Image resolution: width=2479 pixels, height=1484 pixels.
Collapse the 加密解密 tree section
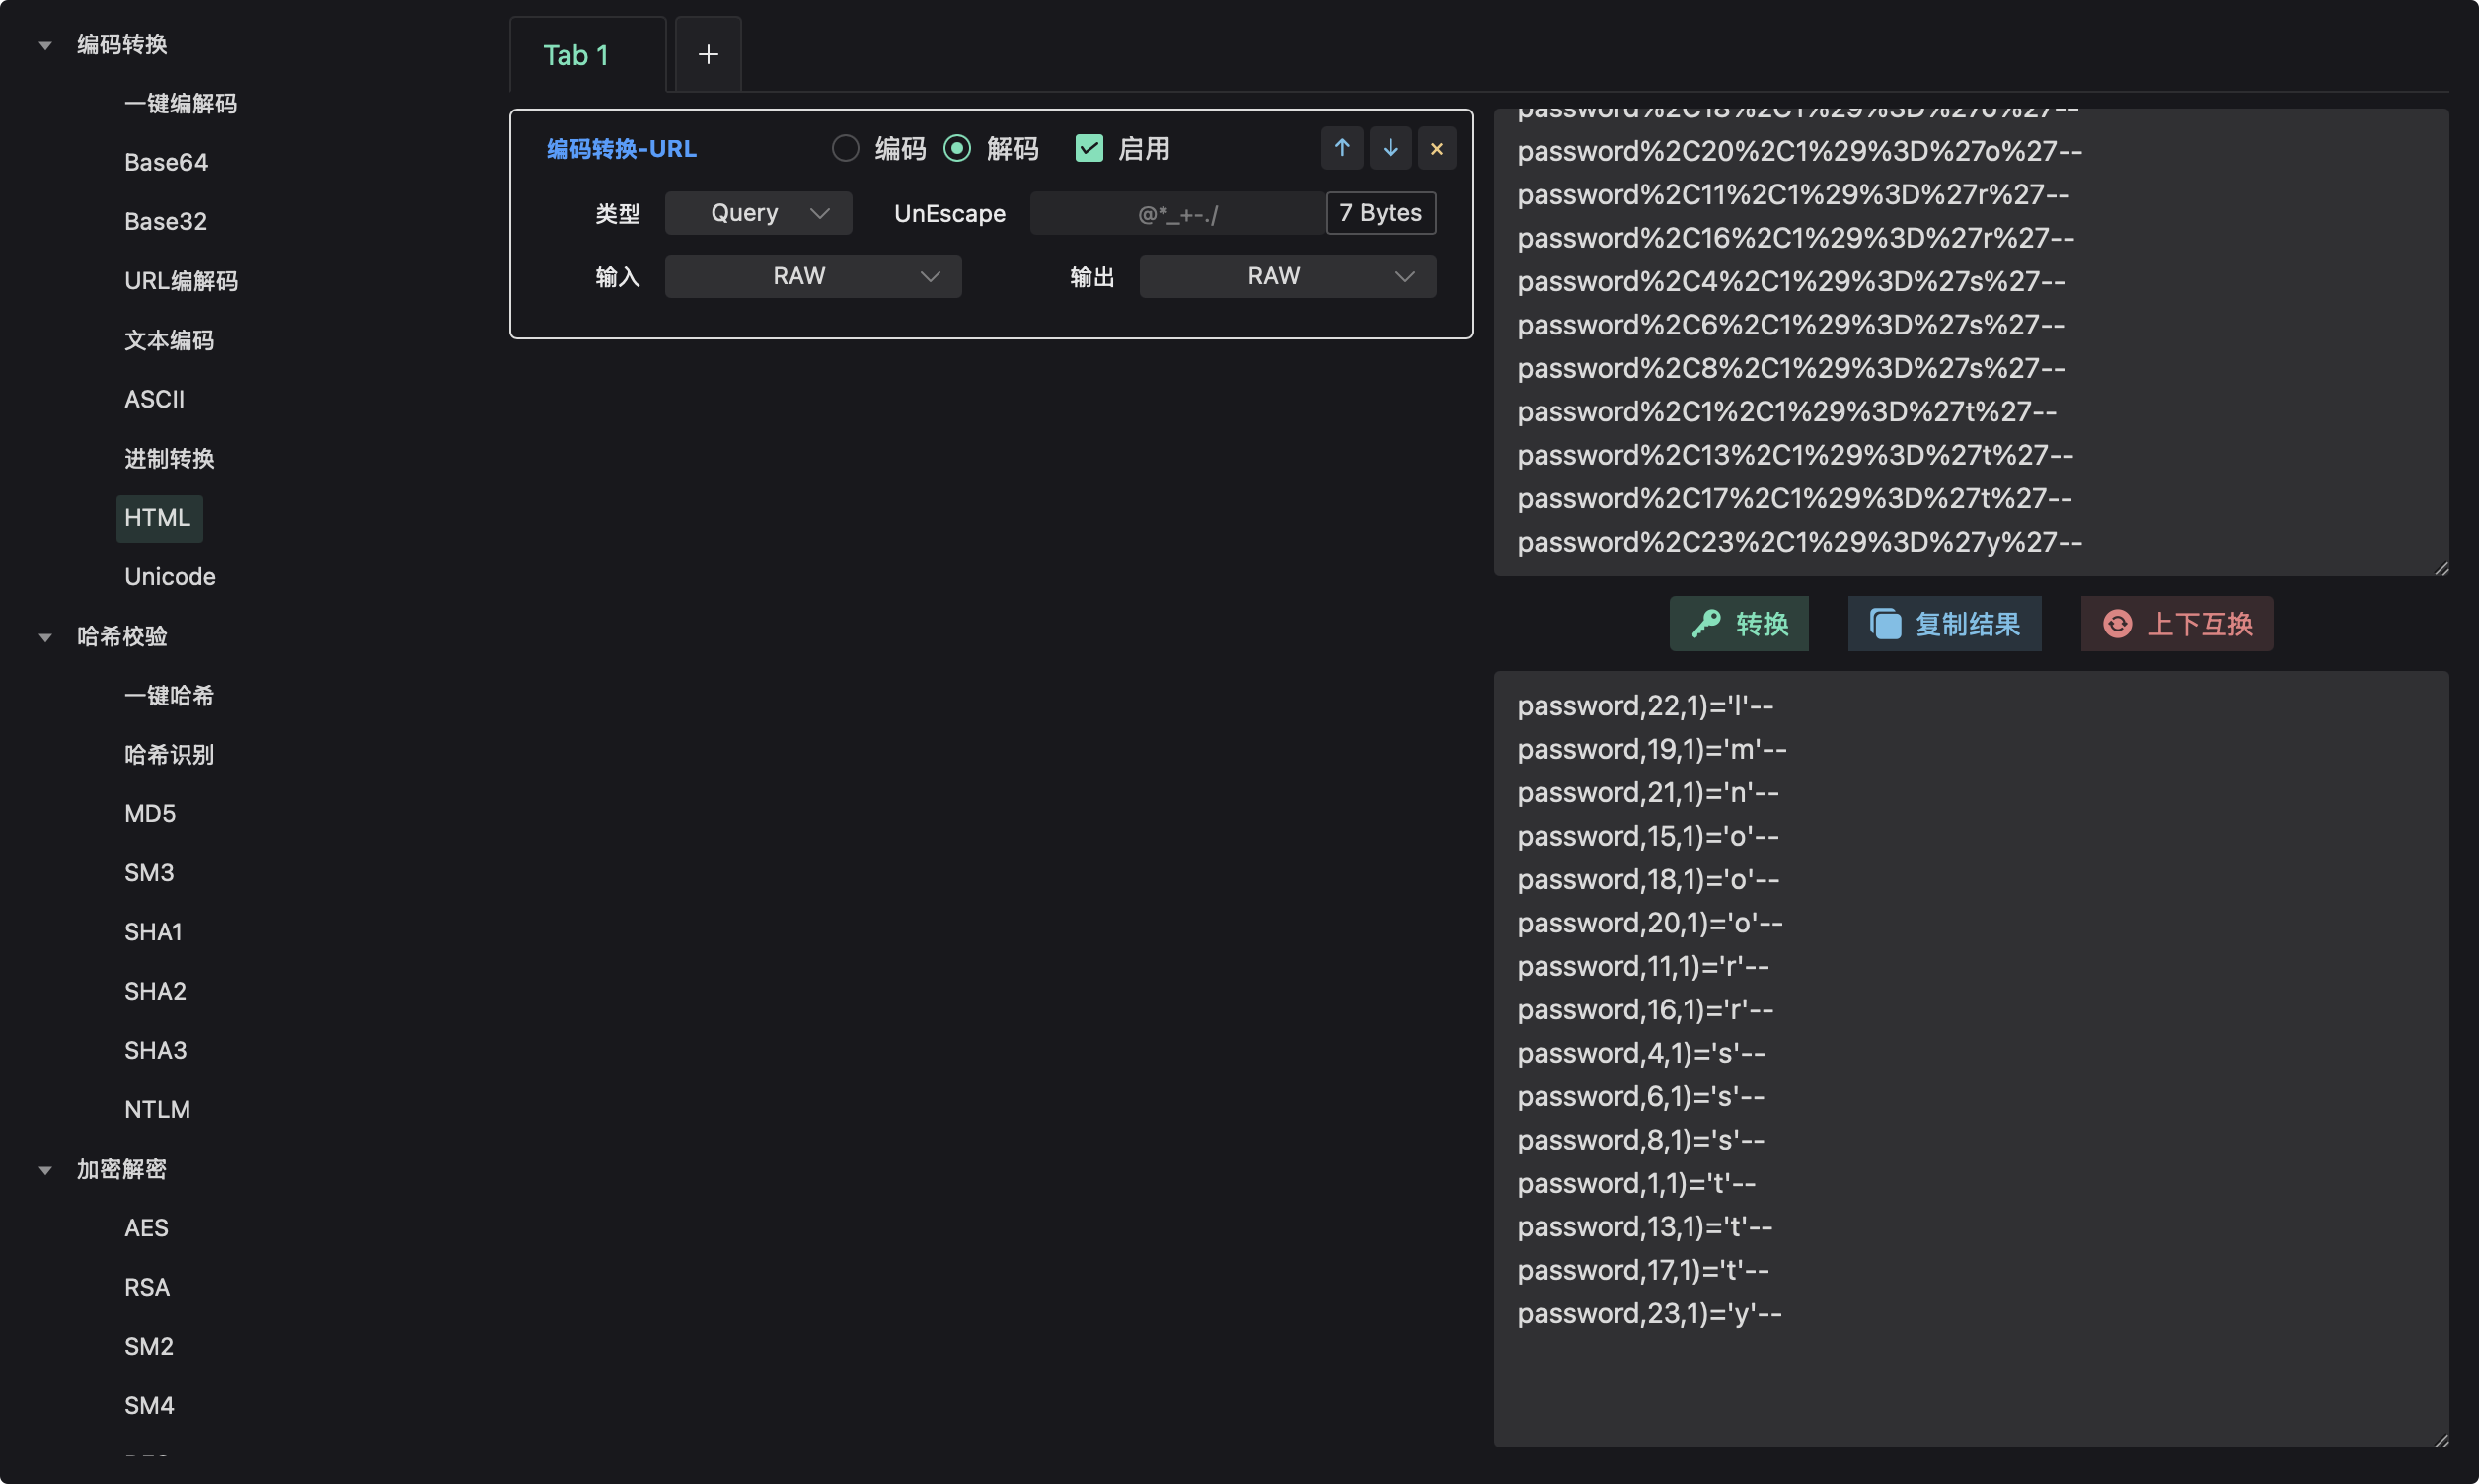(x=45, y=1170)
